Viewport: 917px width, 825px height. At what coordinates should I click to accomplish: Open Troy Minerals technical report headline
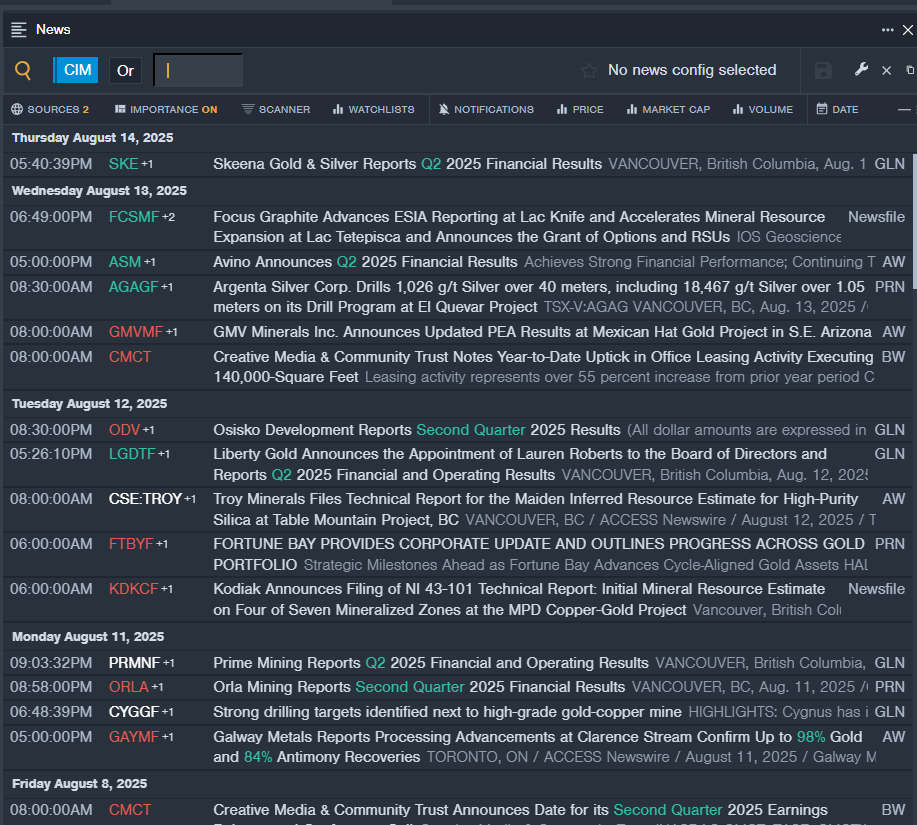coord(536,509)
